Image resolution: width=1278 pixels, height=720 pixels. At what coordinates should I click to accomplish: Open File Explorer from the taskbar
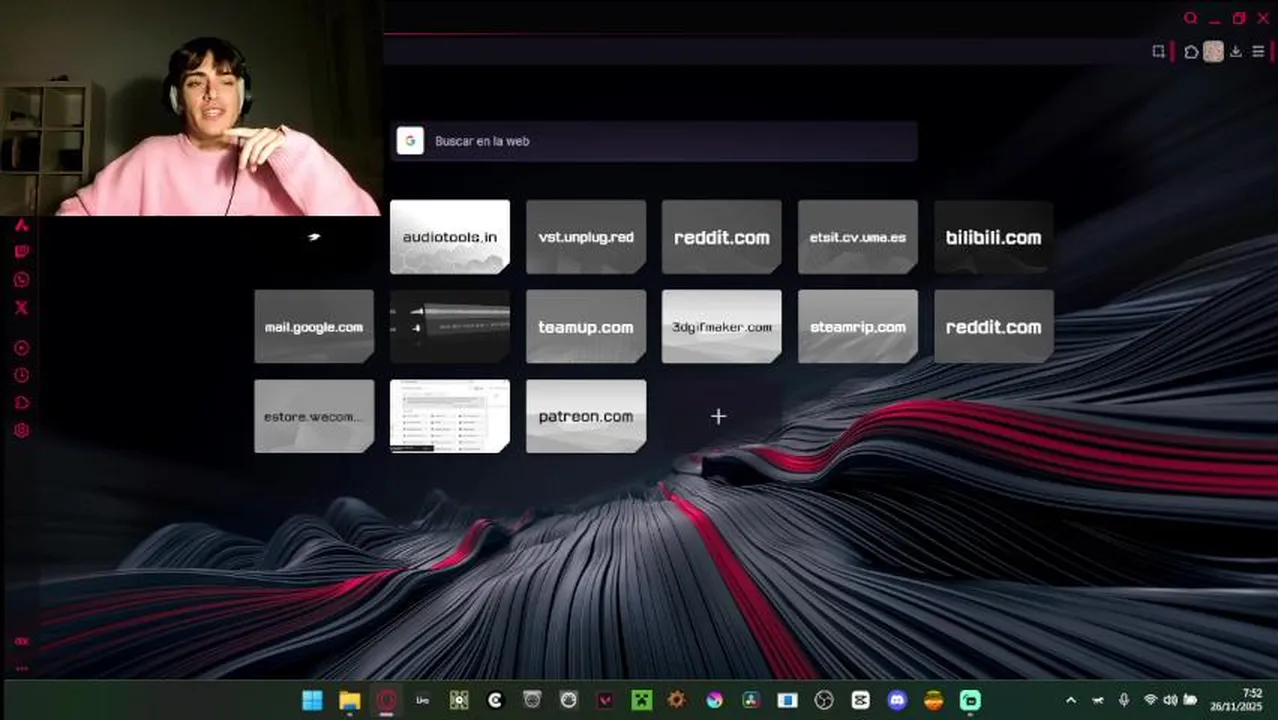(x=349, y=700)
